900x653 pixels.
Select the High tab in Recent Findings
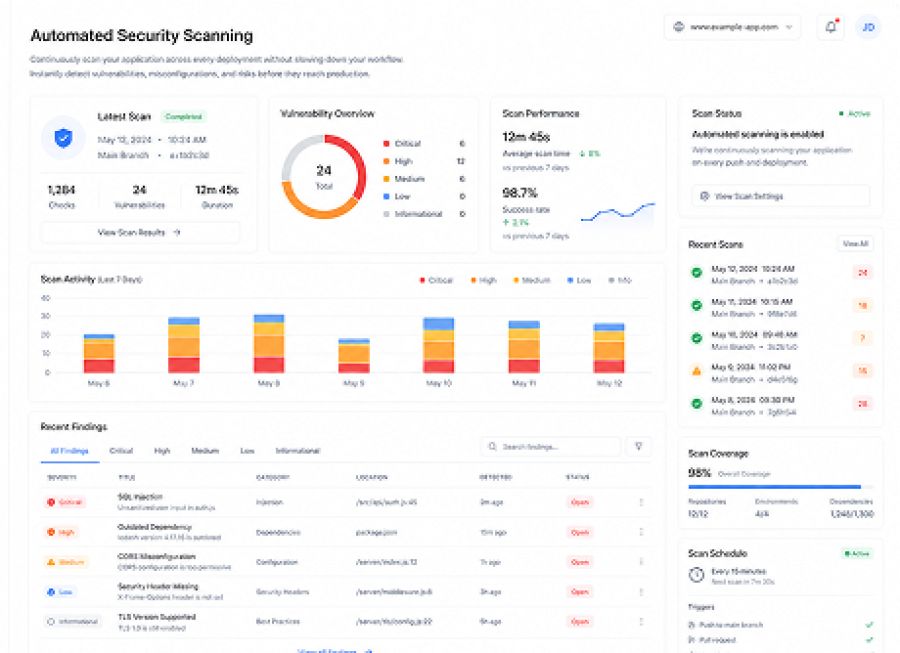[x=162, y=451]
